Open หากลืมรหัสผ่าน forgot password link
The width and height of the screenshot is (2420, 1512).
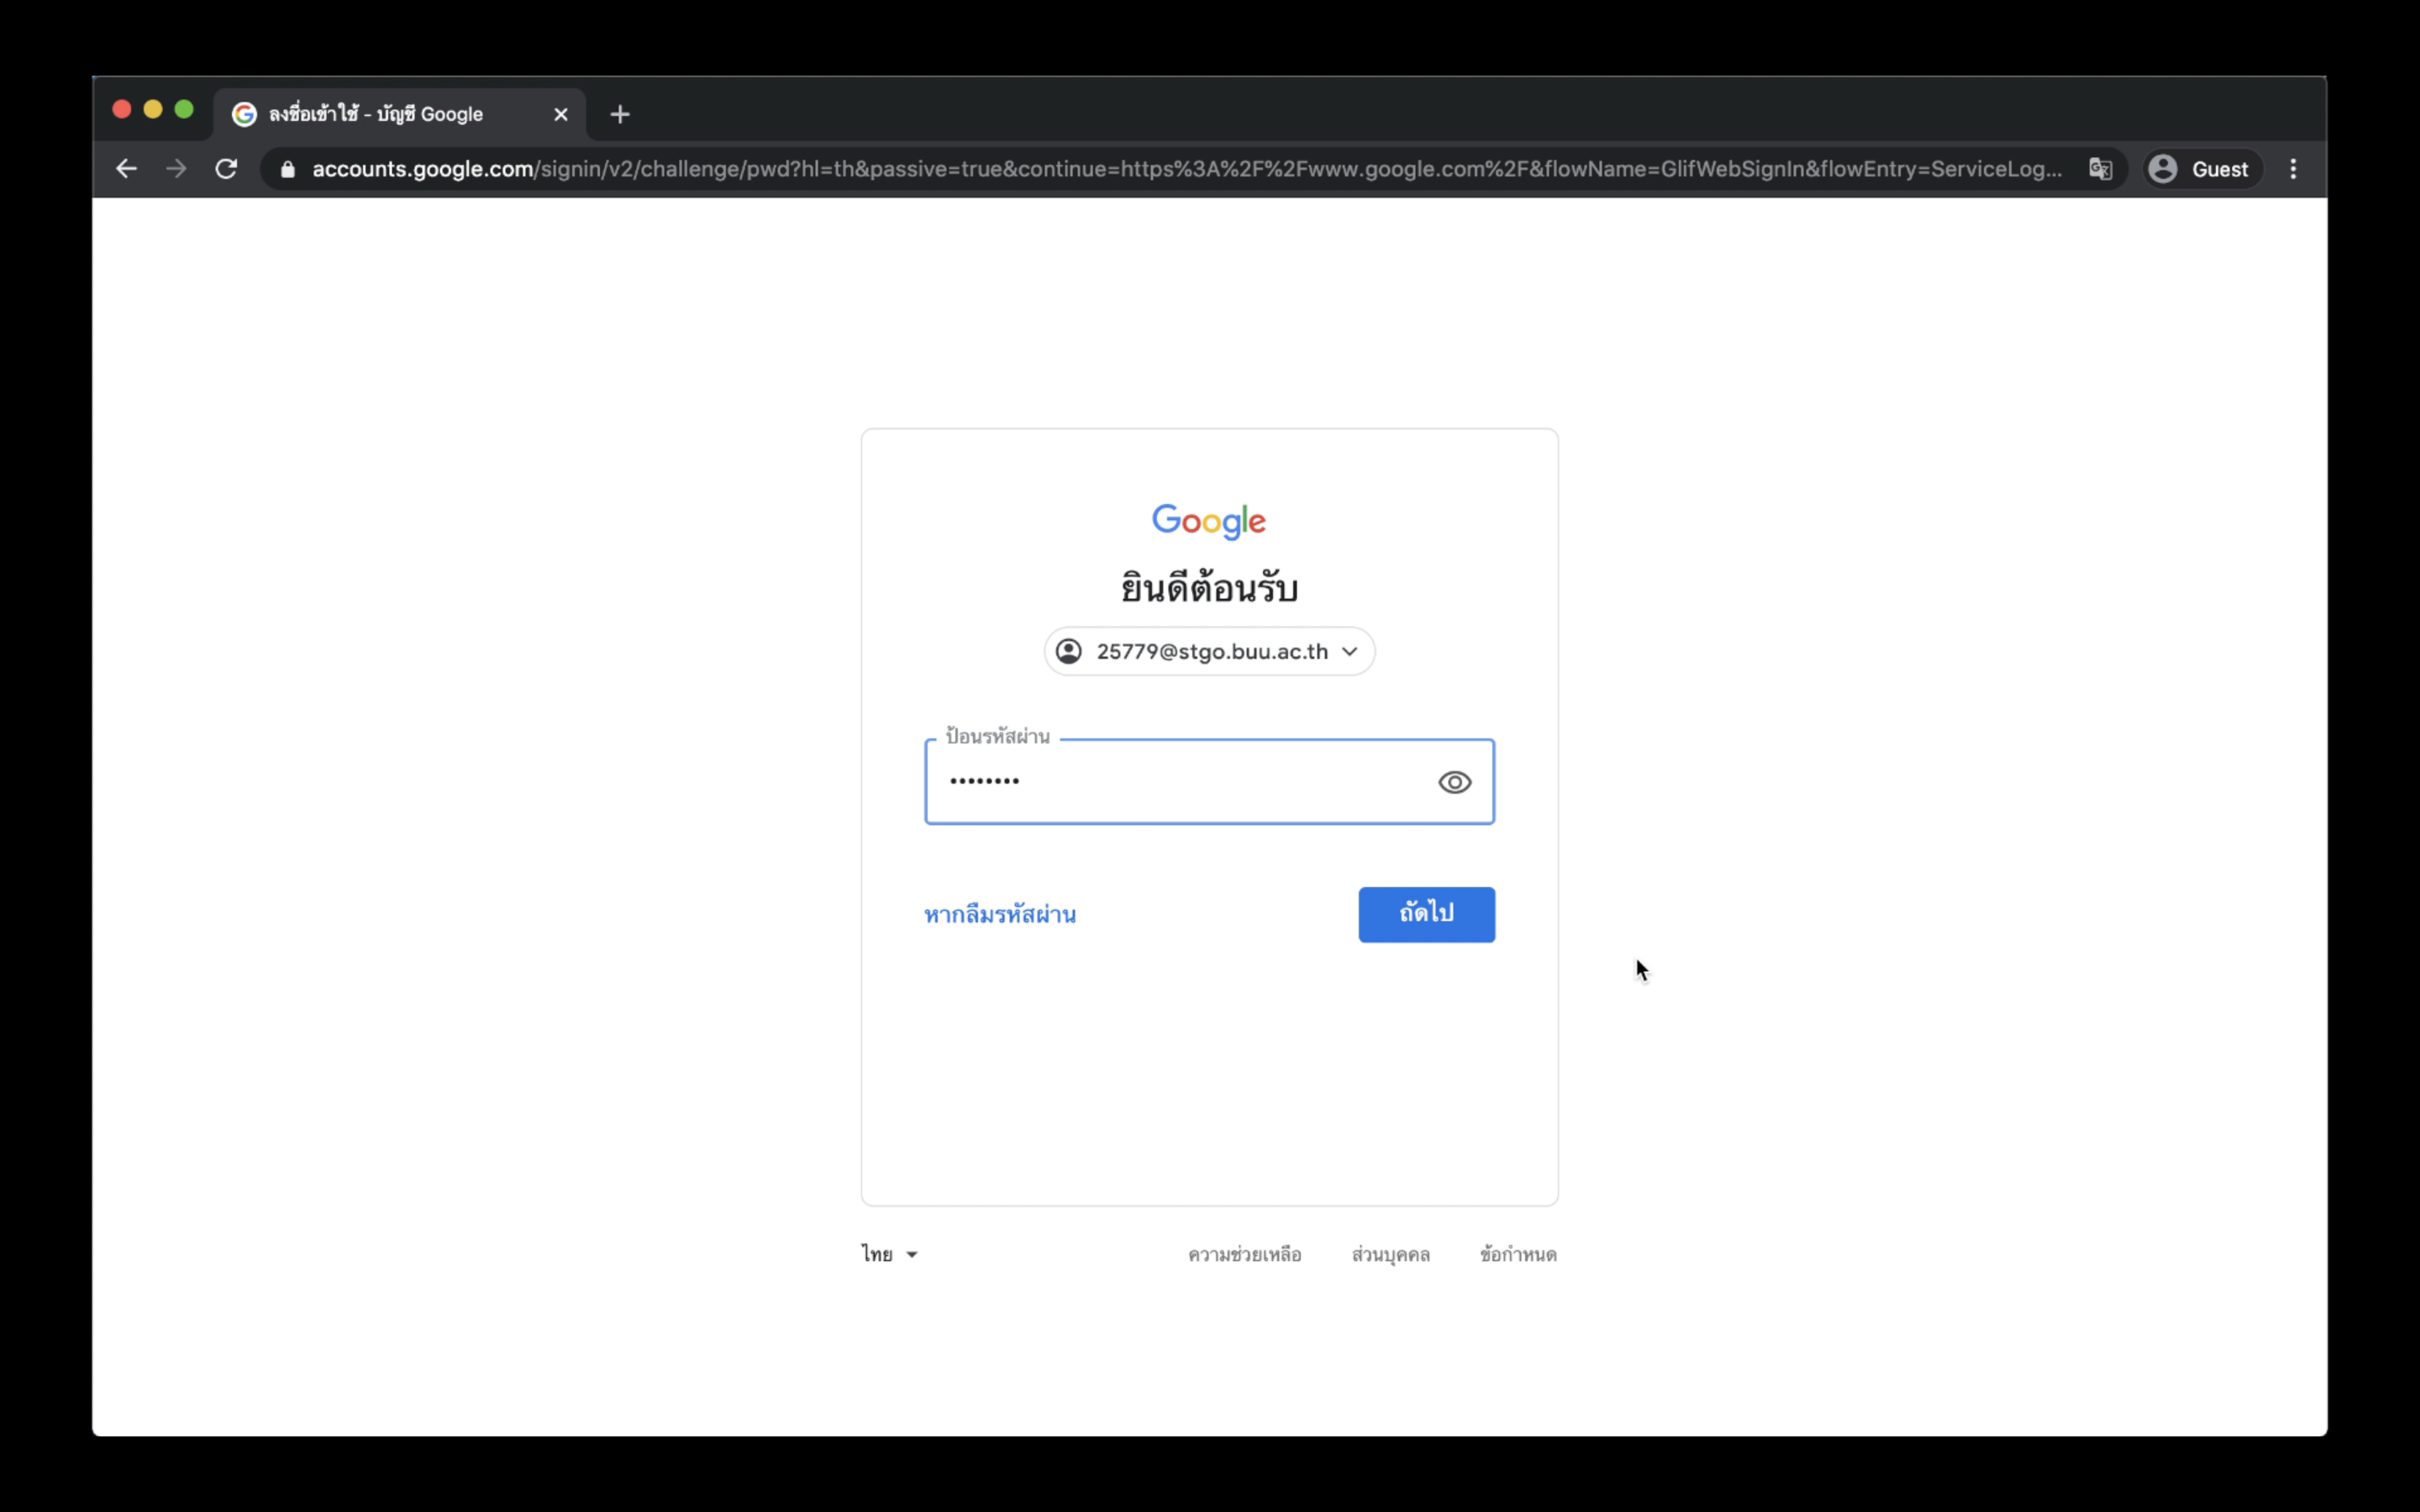(x=999, y=914)
